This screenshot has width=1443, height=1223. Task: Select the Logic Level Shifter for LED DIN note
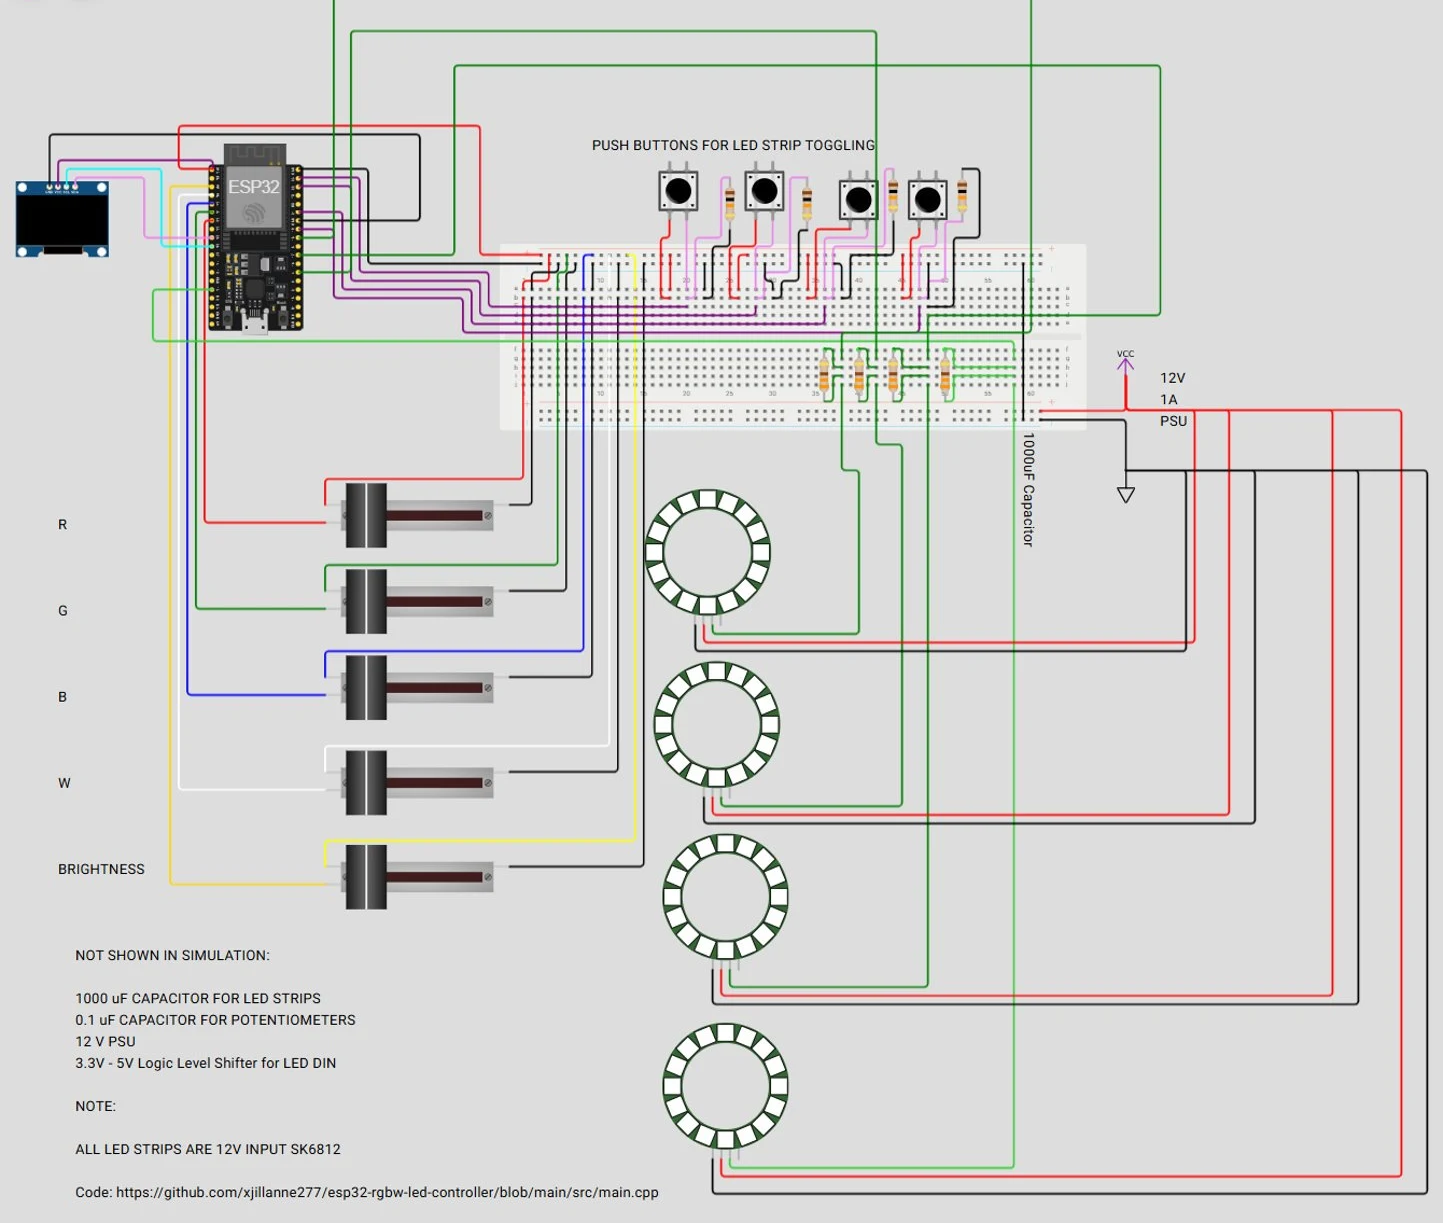point(205,1063)
